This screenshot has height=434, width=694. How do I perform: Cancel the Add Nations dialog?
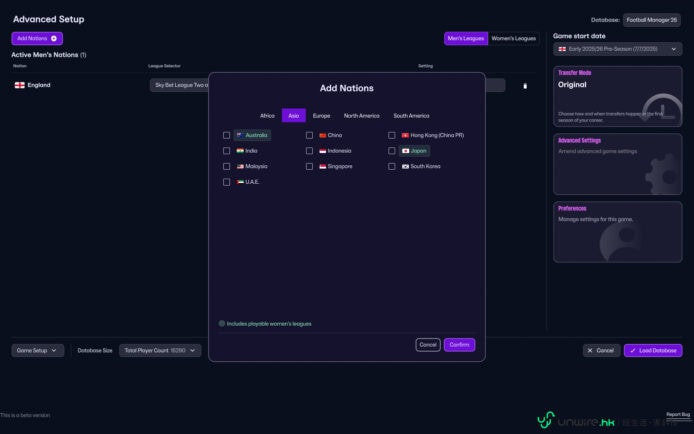click(428, 345)
